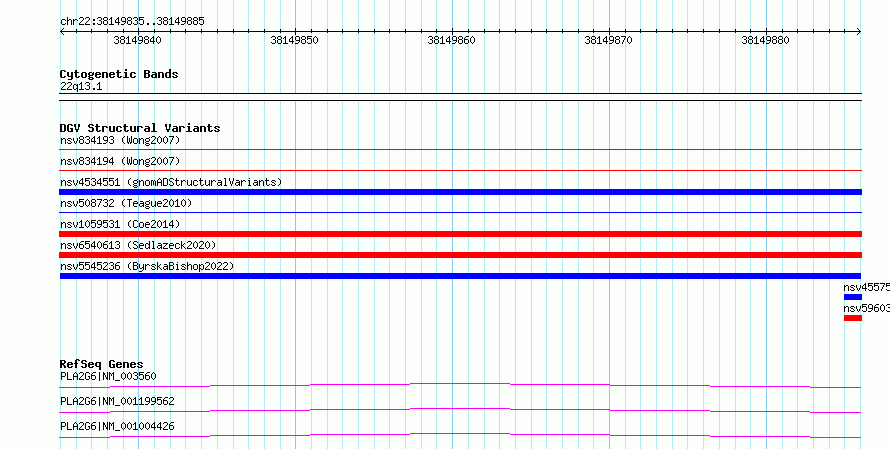The image size is (890, 449).
Task: Click the DGV Structural Variants track title
Action: 140,128
